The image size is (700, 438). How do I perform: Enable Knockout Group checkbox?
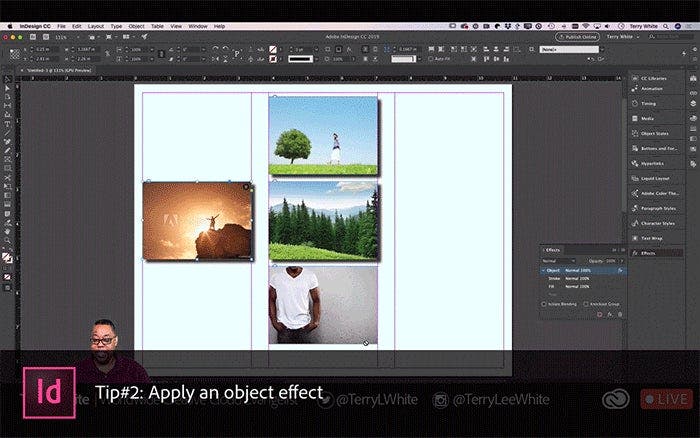click(585, 303)
